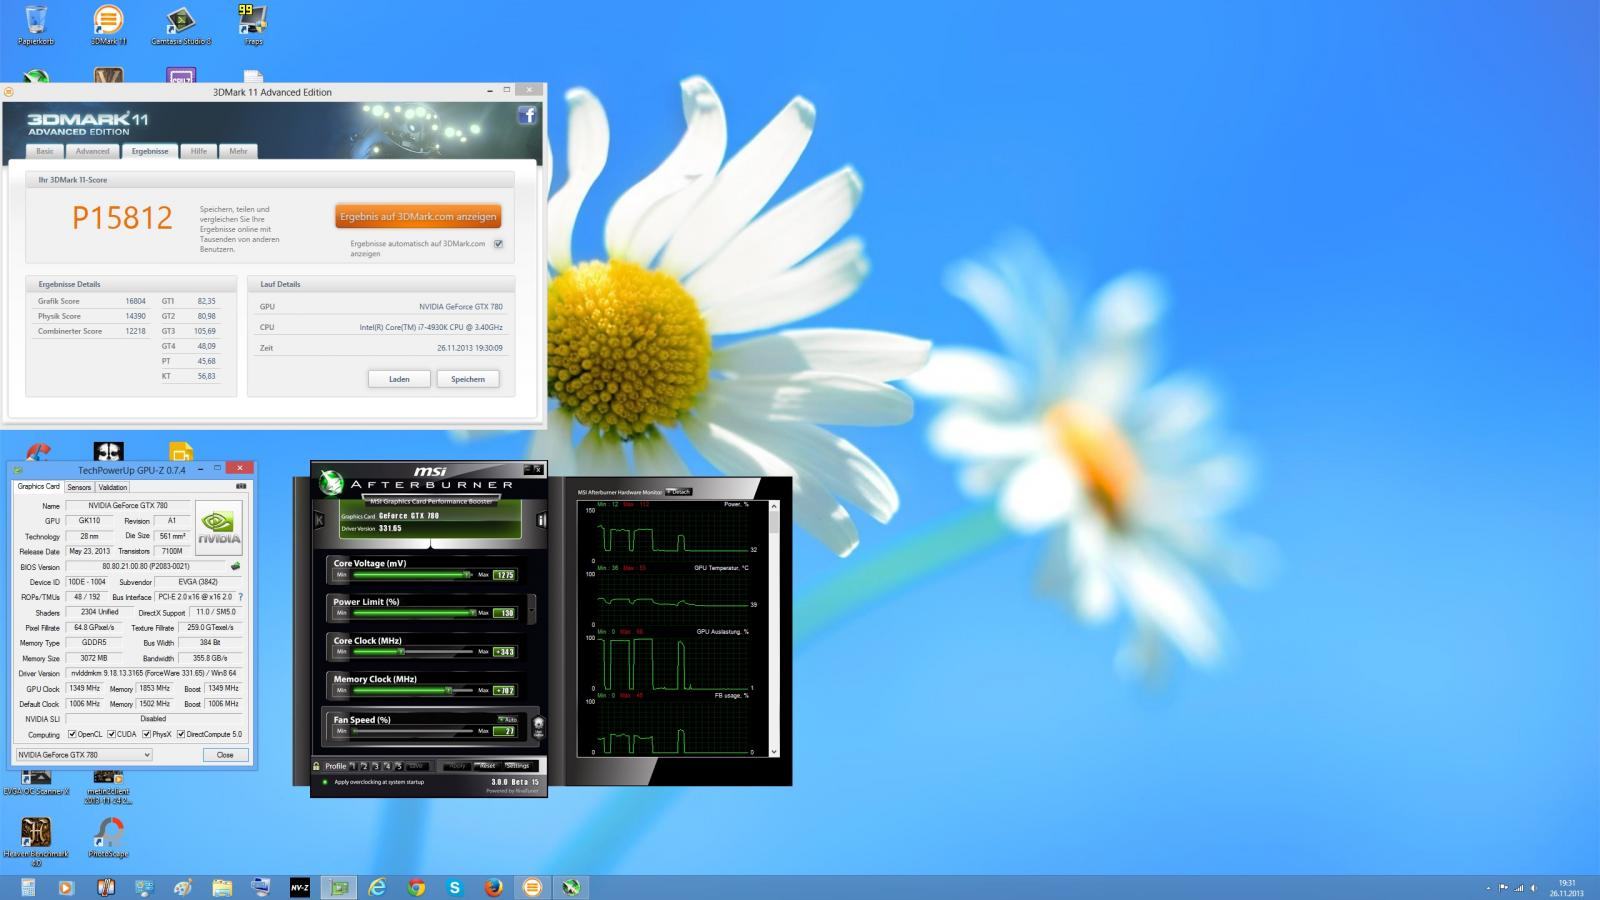Viewport: 1600px width, 900px height.
Task: Click the hardware monitor scrollbar down arrow
Action: [774, 751]
